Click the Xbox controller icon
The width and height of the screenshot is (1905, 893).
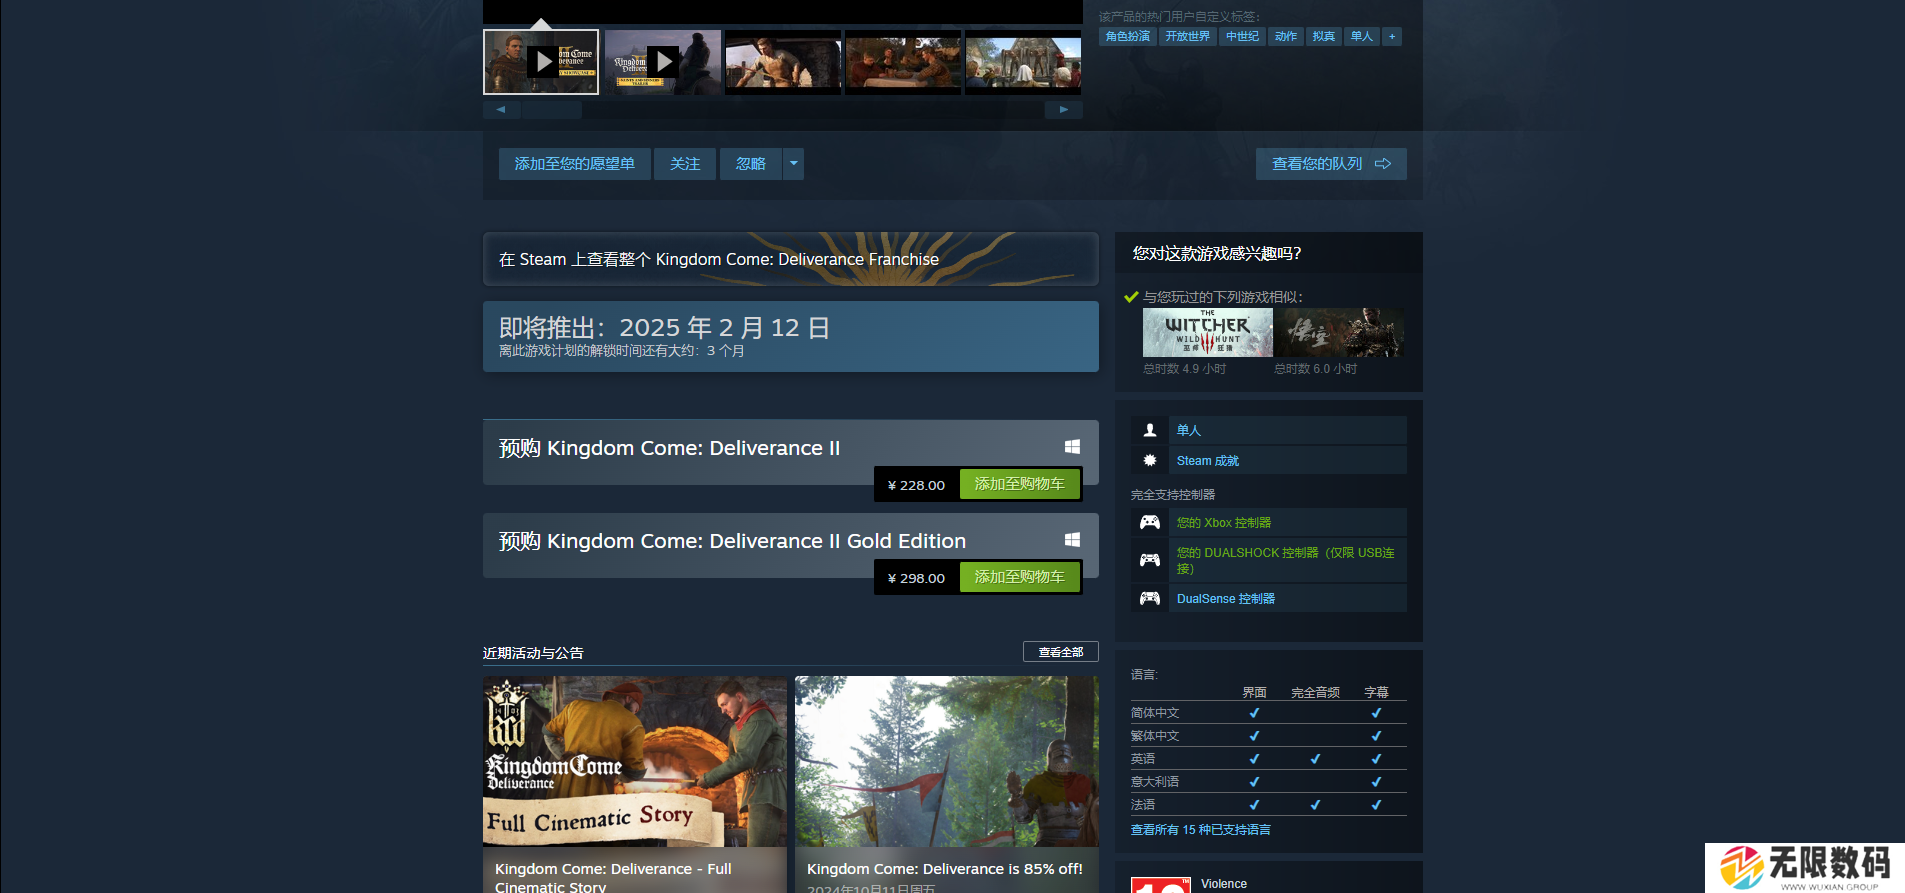point(1150,523)
